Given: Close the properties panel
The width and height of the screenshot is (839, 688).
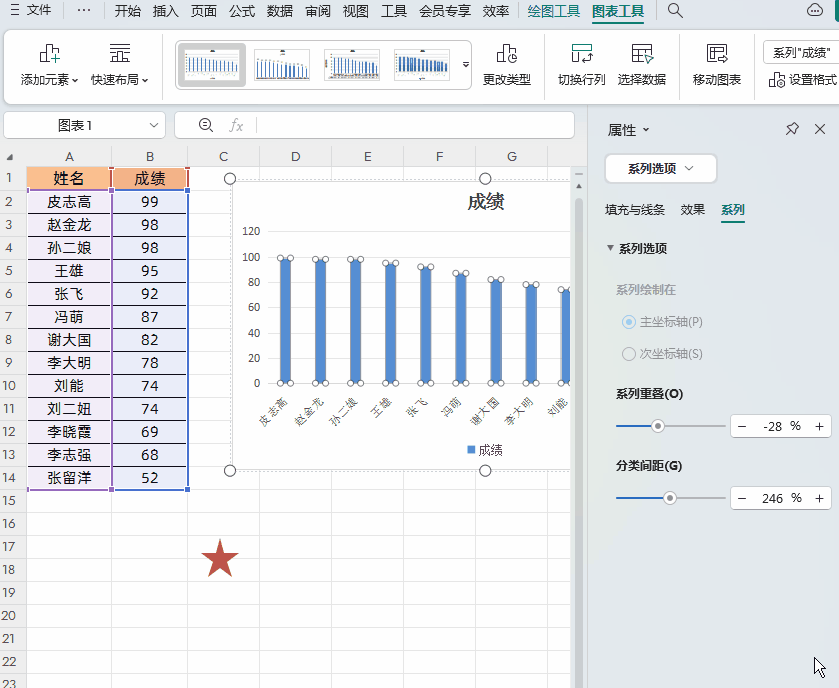Looking at the screenshot, I should (x=820, y=129).
